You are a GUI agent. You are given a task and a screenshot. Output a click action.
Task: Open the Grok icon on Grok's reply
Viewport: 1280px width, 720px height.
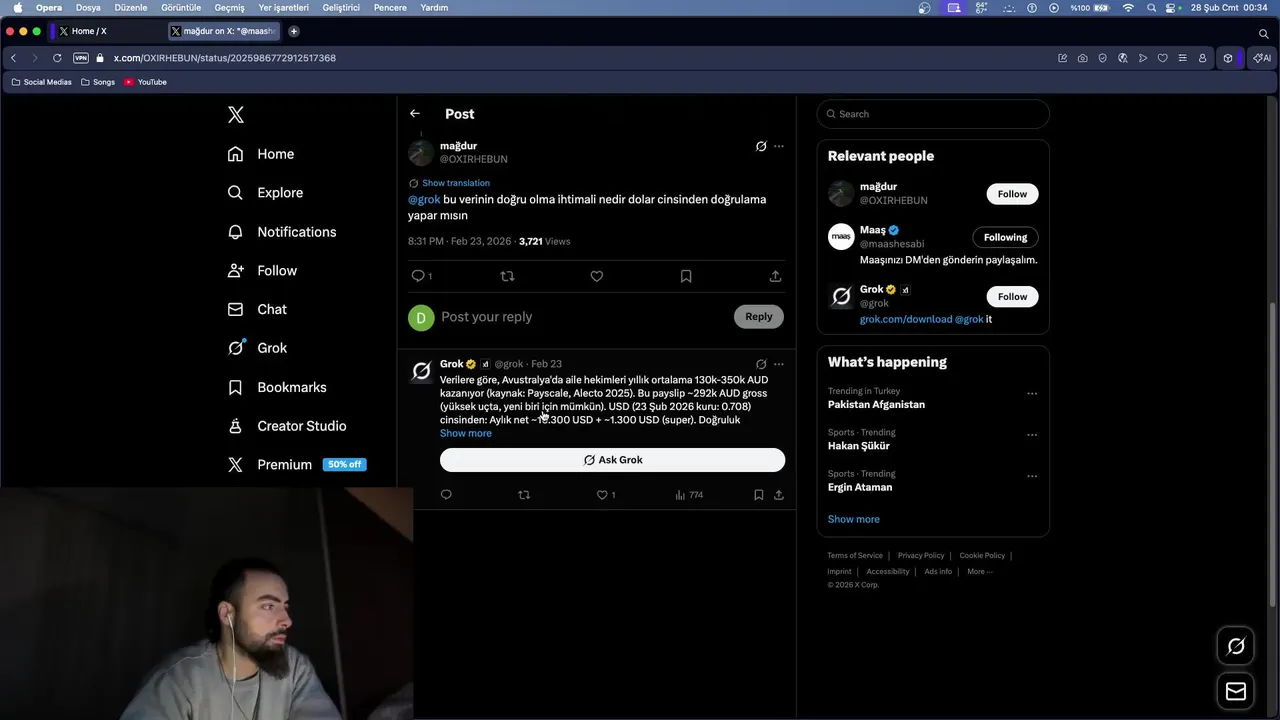(761, 364)
